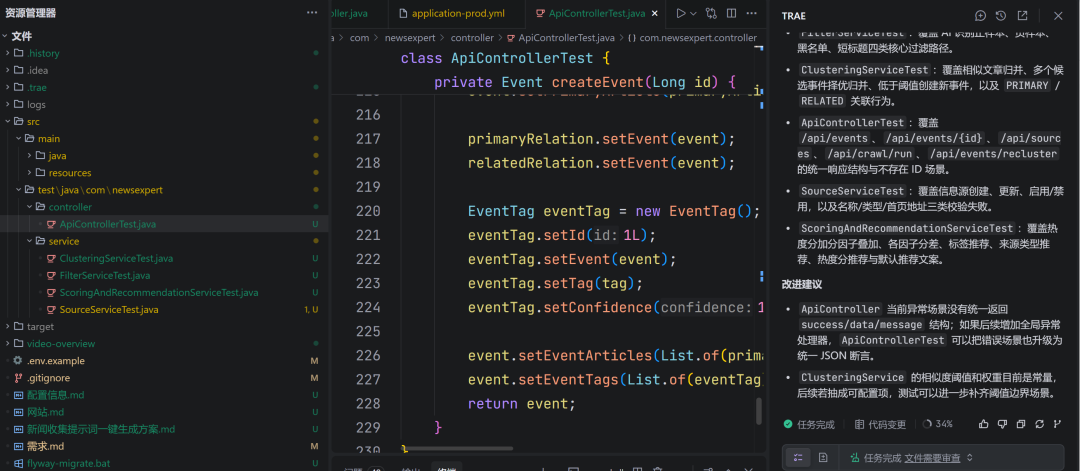Click the 任务完成 status with green check
Image resolution: width=1080 pixels, height=471 pixels.
pyautogui.click(x=811, y=424)
